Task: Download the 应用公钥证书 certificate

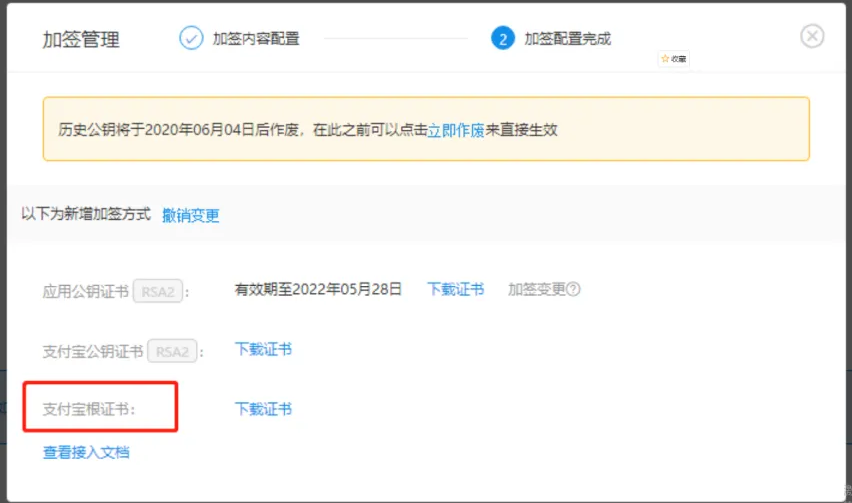Action: click(x=455, y=289)
